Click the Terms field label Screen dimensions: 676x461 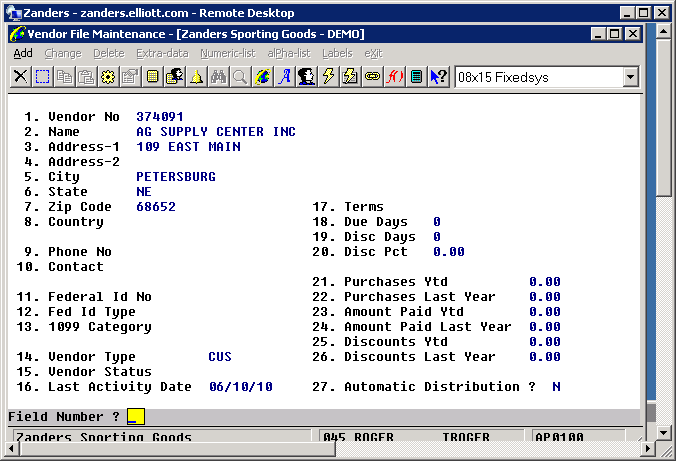click(x=363, y=207)
